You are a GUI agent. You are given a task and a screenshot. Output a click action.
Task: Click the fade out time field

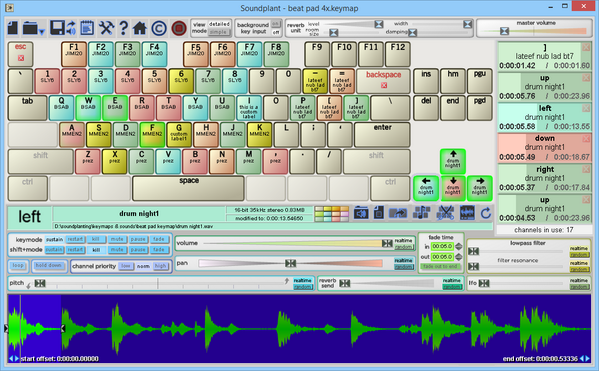pos(442,257)
